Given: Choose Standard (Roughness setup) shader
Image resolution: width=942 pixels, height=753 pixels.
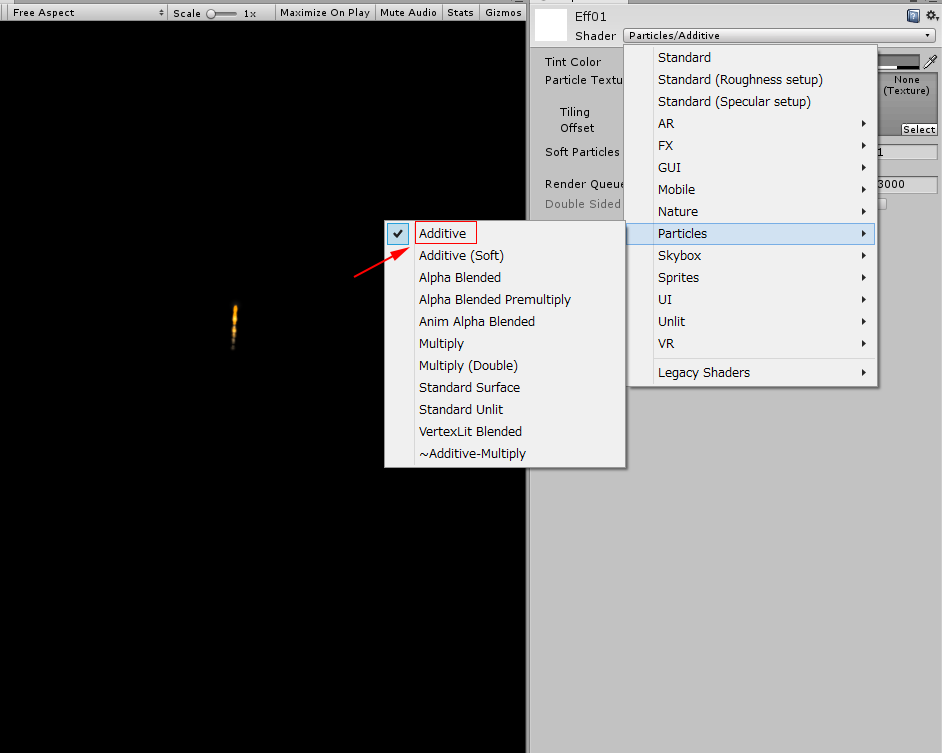Looking at the screenshot, I should coord(751,79).
